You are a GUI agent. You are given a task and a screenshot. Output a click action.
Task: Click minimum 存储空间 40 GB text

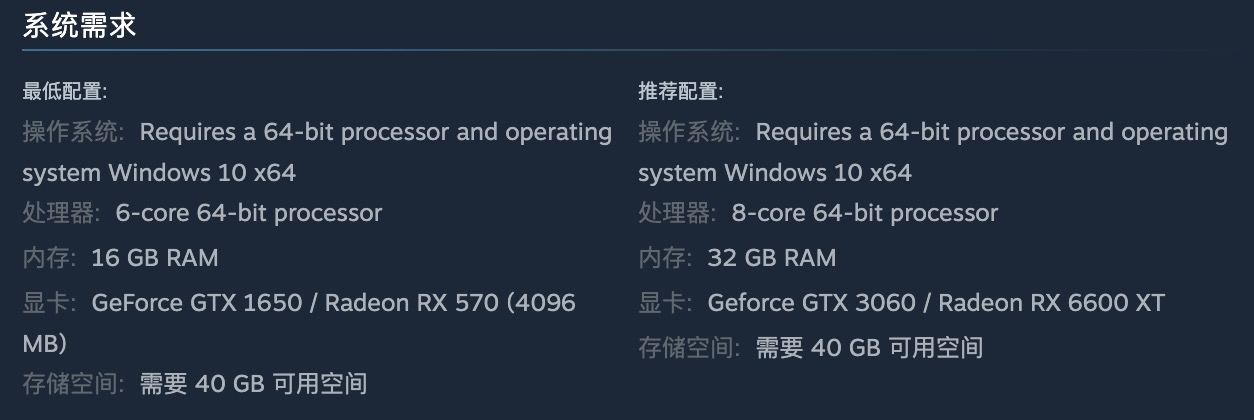[253, 383]
